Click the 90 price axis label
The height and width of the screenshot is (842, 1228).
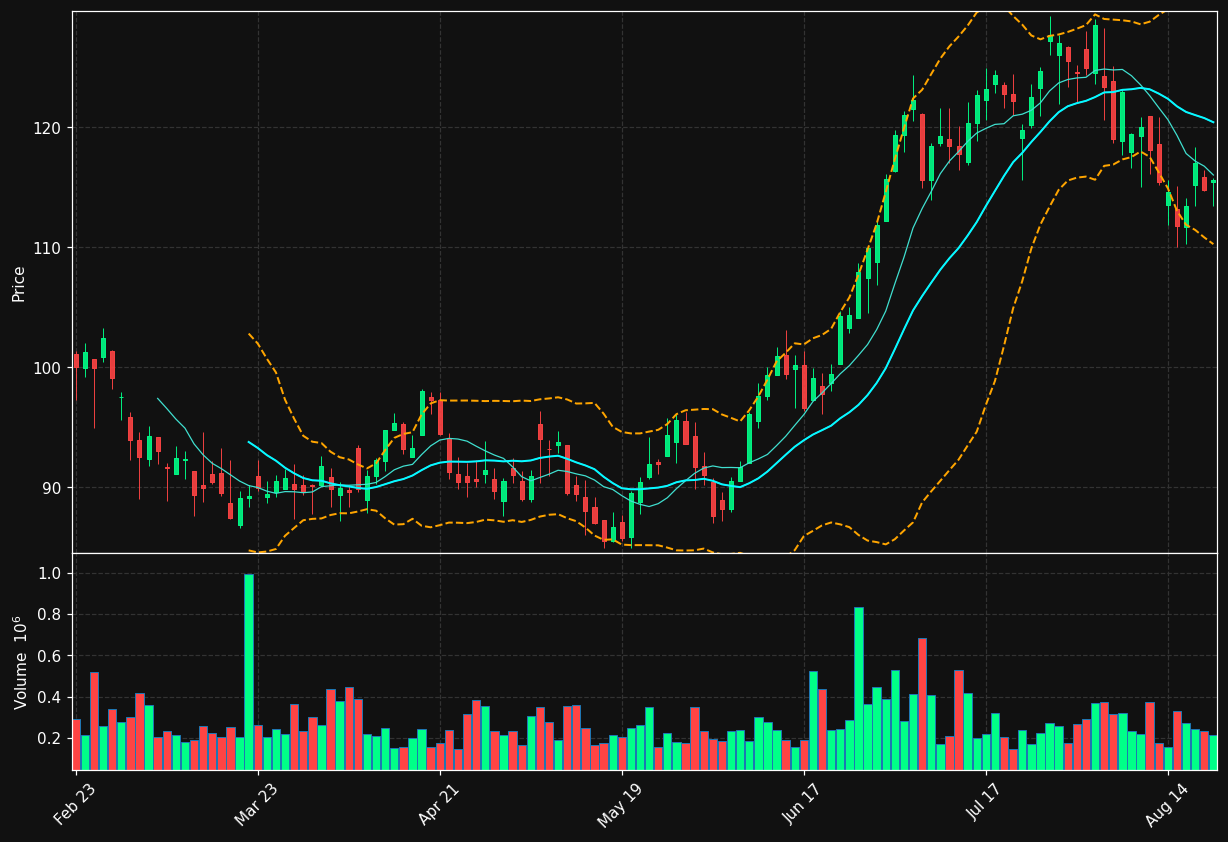click(x=51, y=488)
